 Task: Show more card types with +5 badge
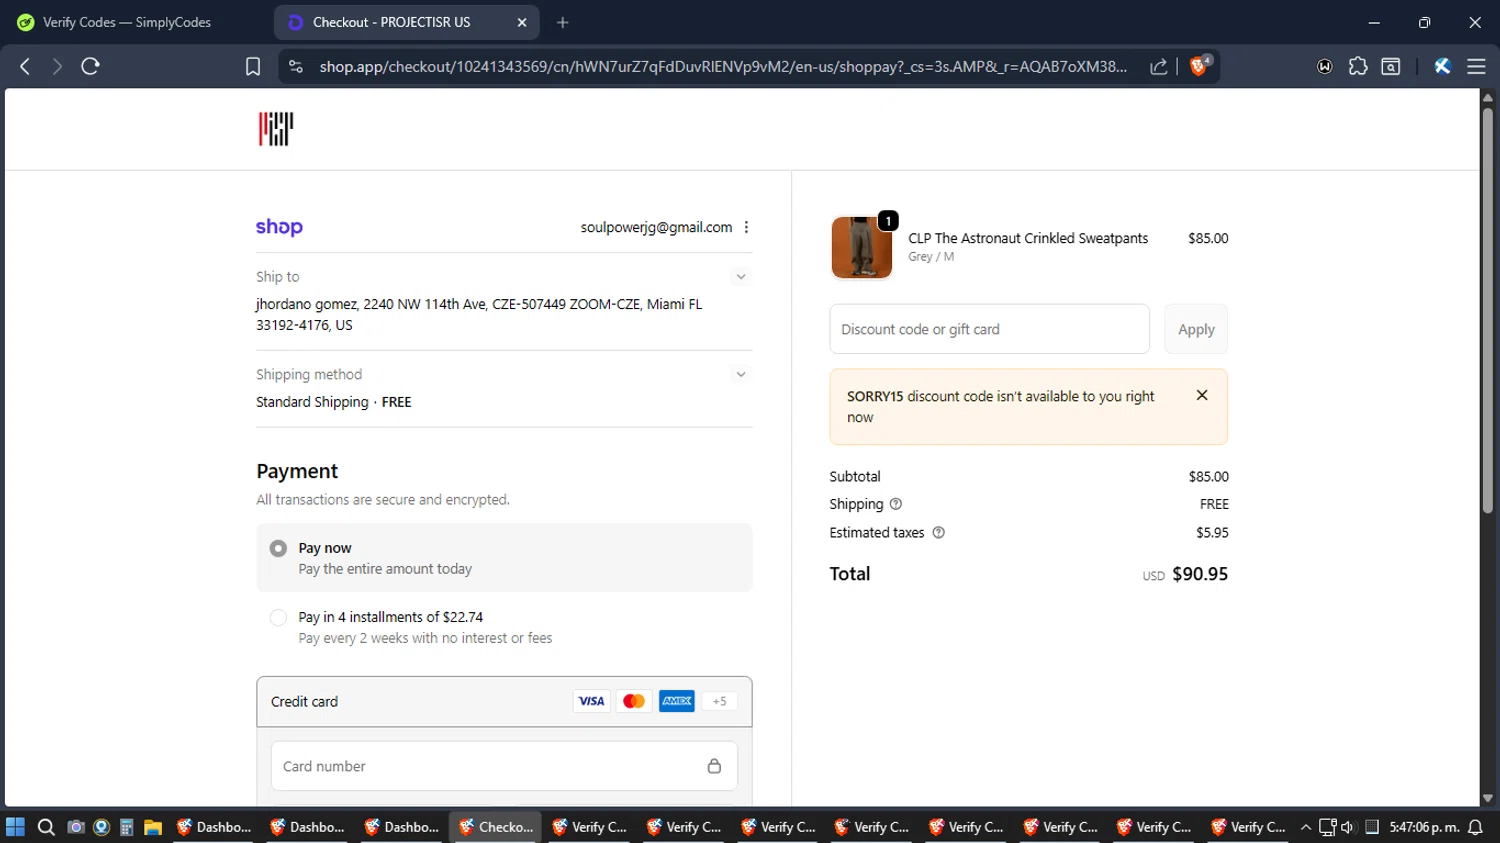(719, 701)
